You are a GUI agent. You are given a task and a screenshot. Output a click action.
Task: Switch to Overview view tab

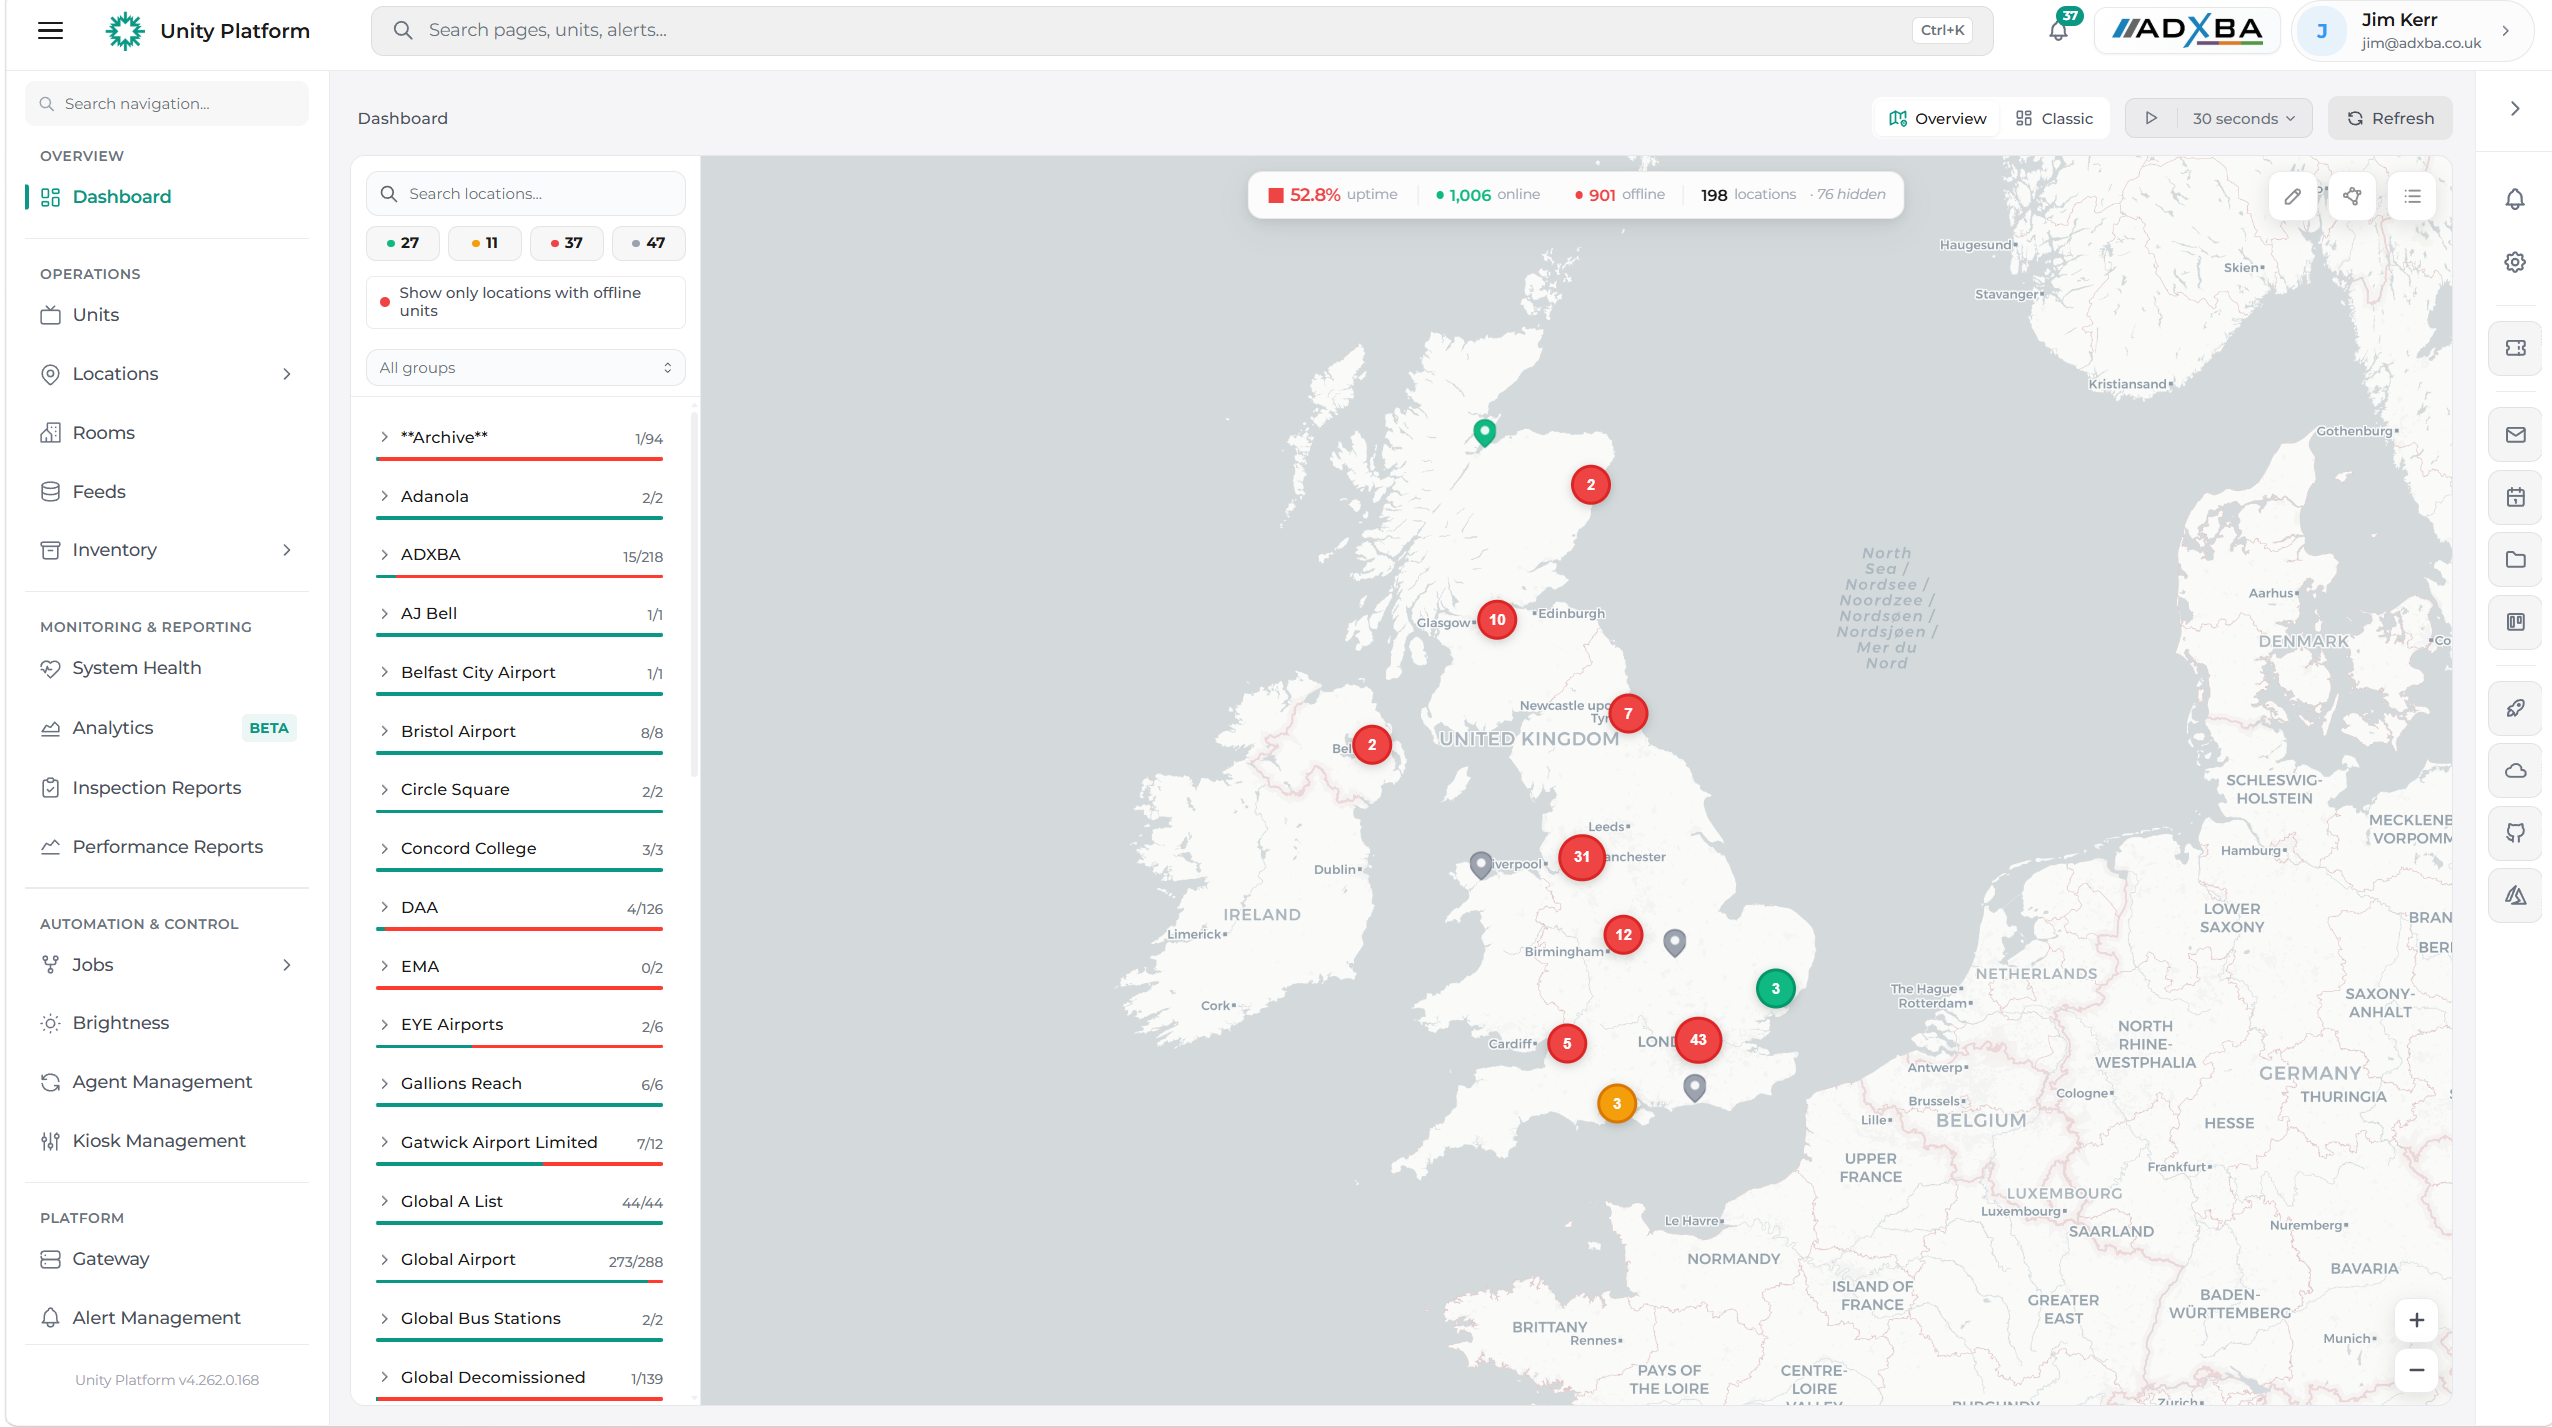(x=1937, y=118)
